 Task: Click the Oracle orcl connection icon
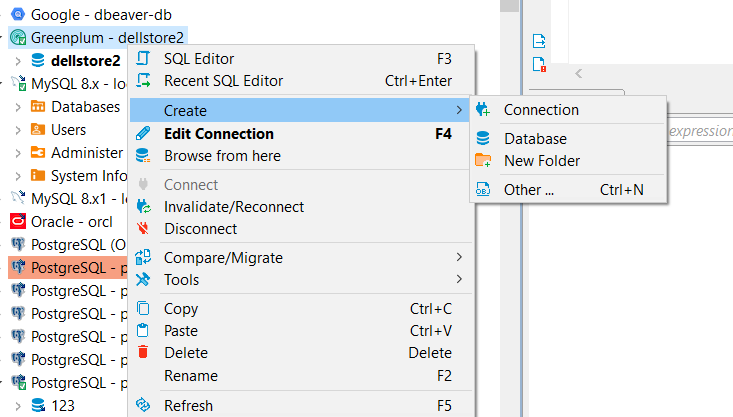(x=18, y=221)
